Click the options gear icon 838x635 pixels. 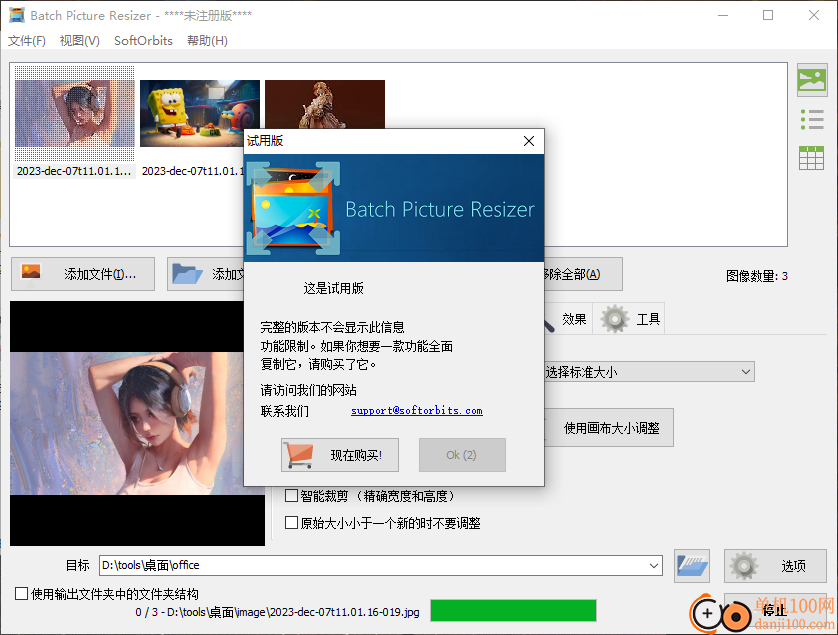pos(743,566)
